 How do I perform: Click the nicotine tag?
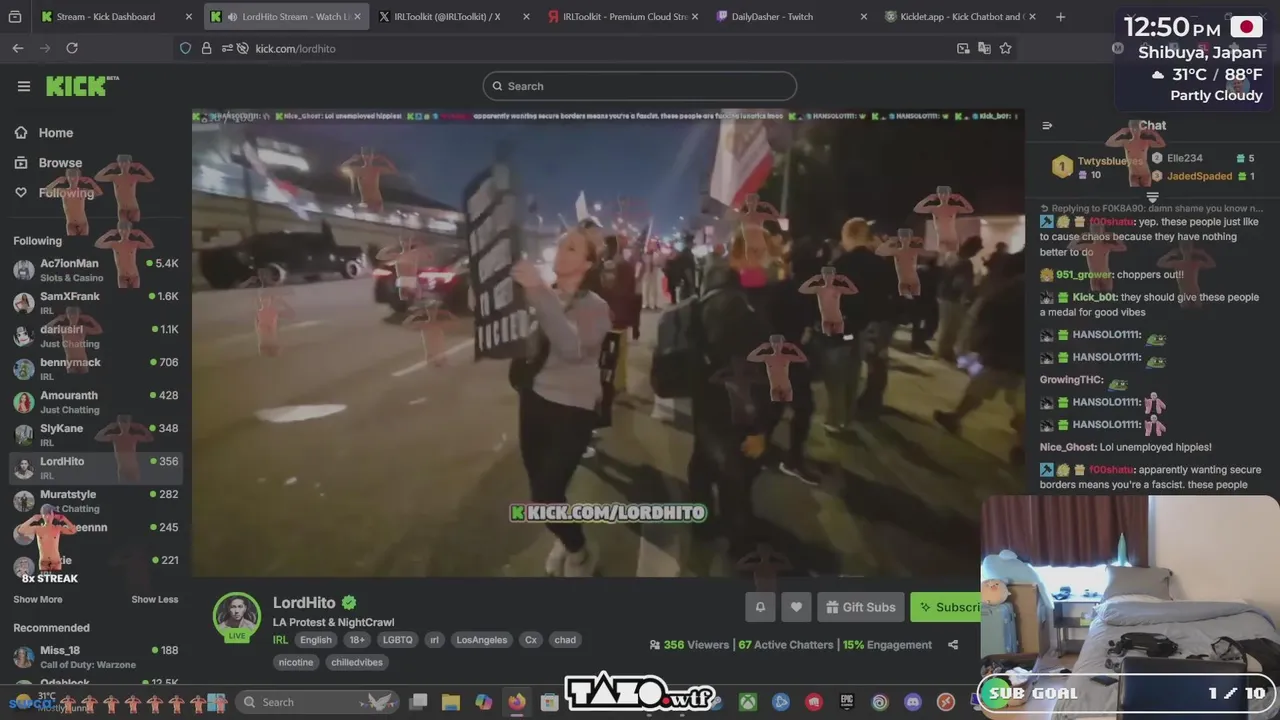[296, 662]
